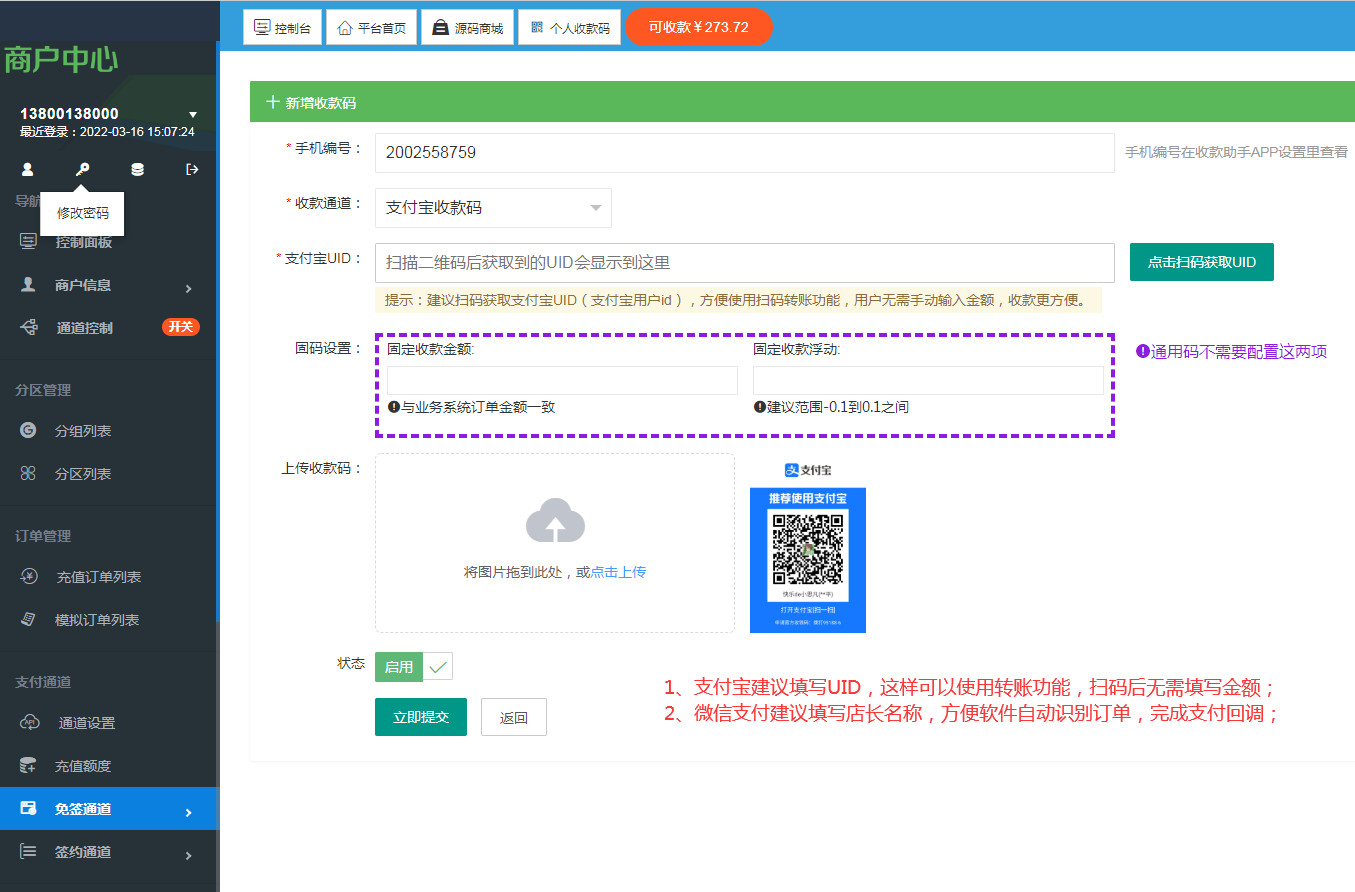Open 充值订单列表 from sidebar
The image size is (1355, 892).
pos(98,577)
